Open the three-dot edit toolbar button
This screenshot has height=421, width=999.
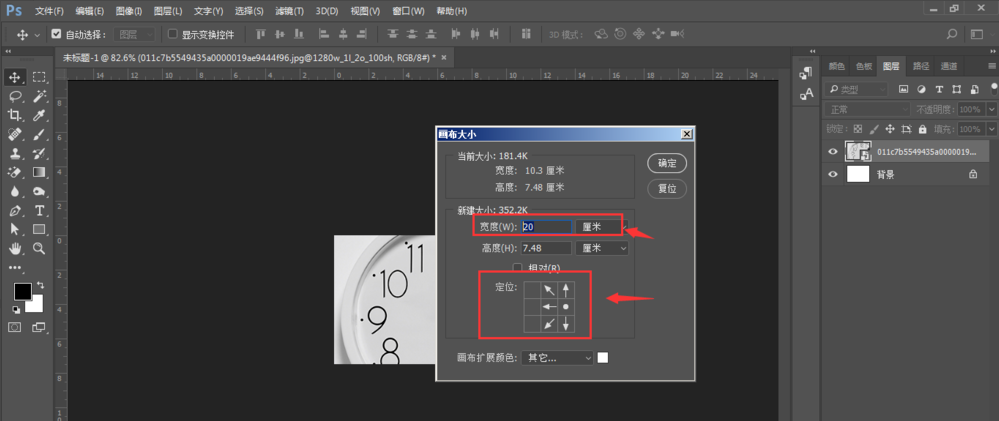click(14, 268)
